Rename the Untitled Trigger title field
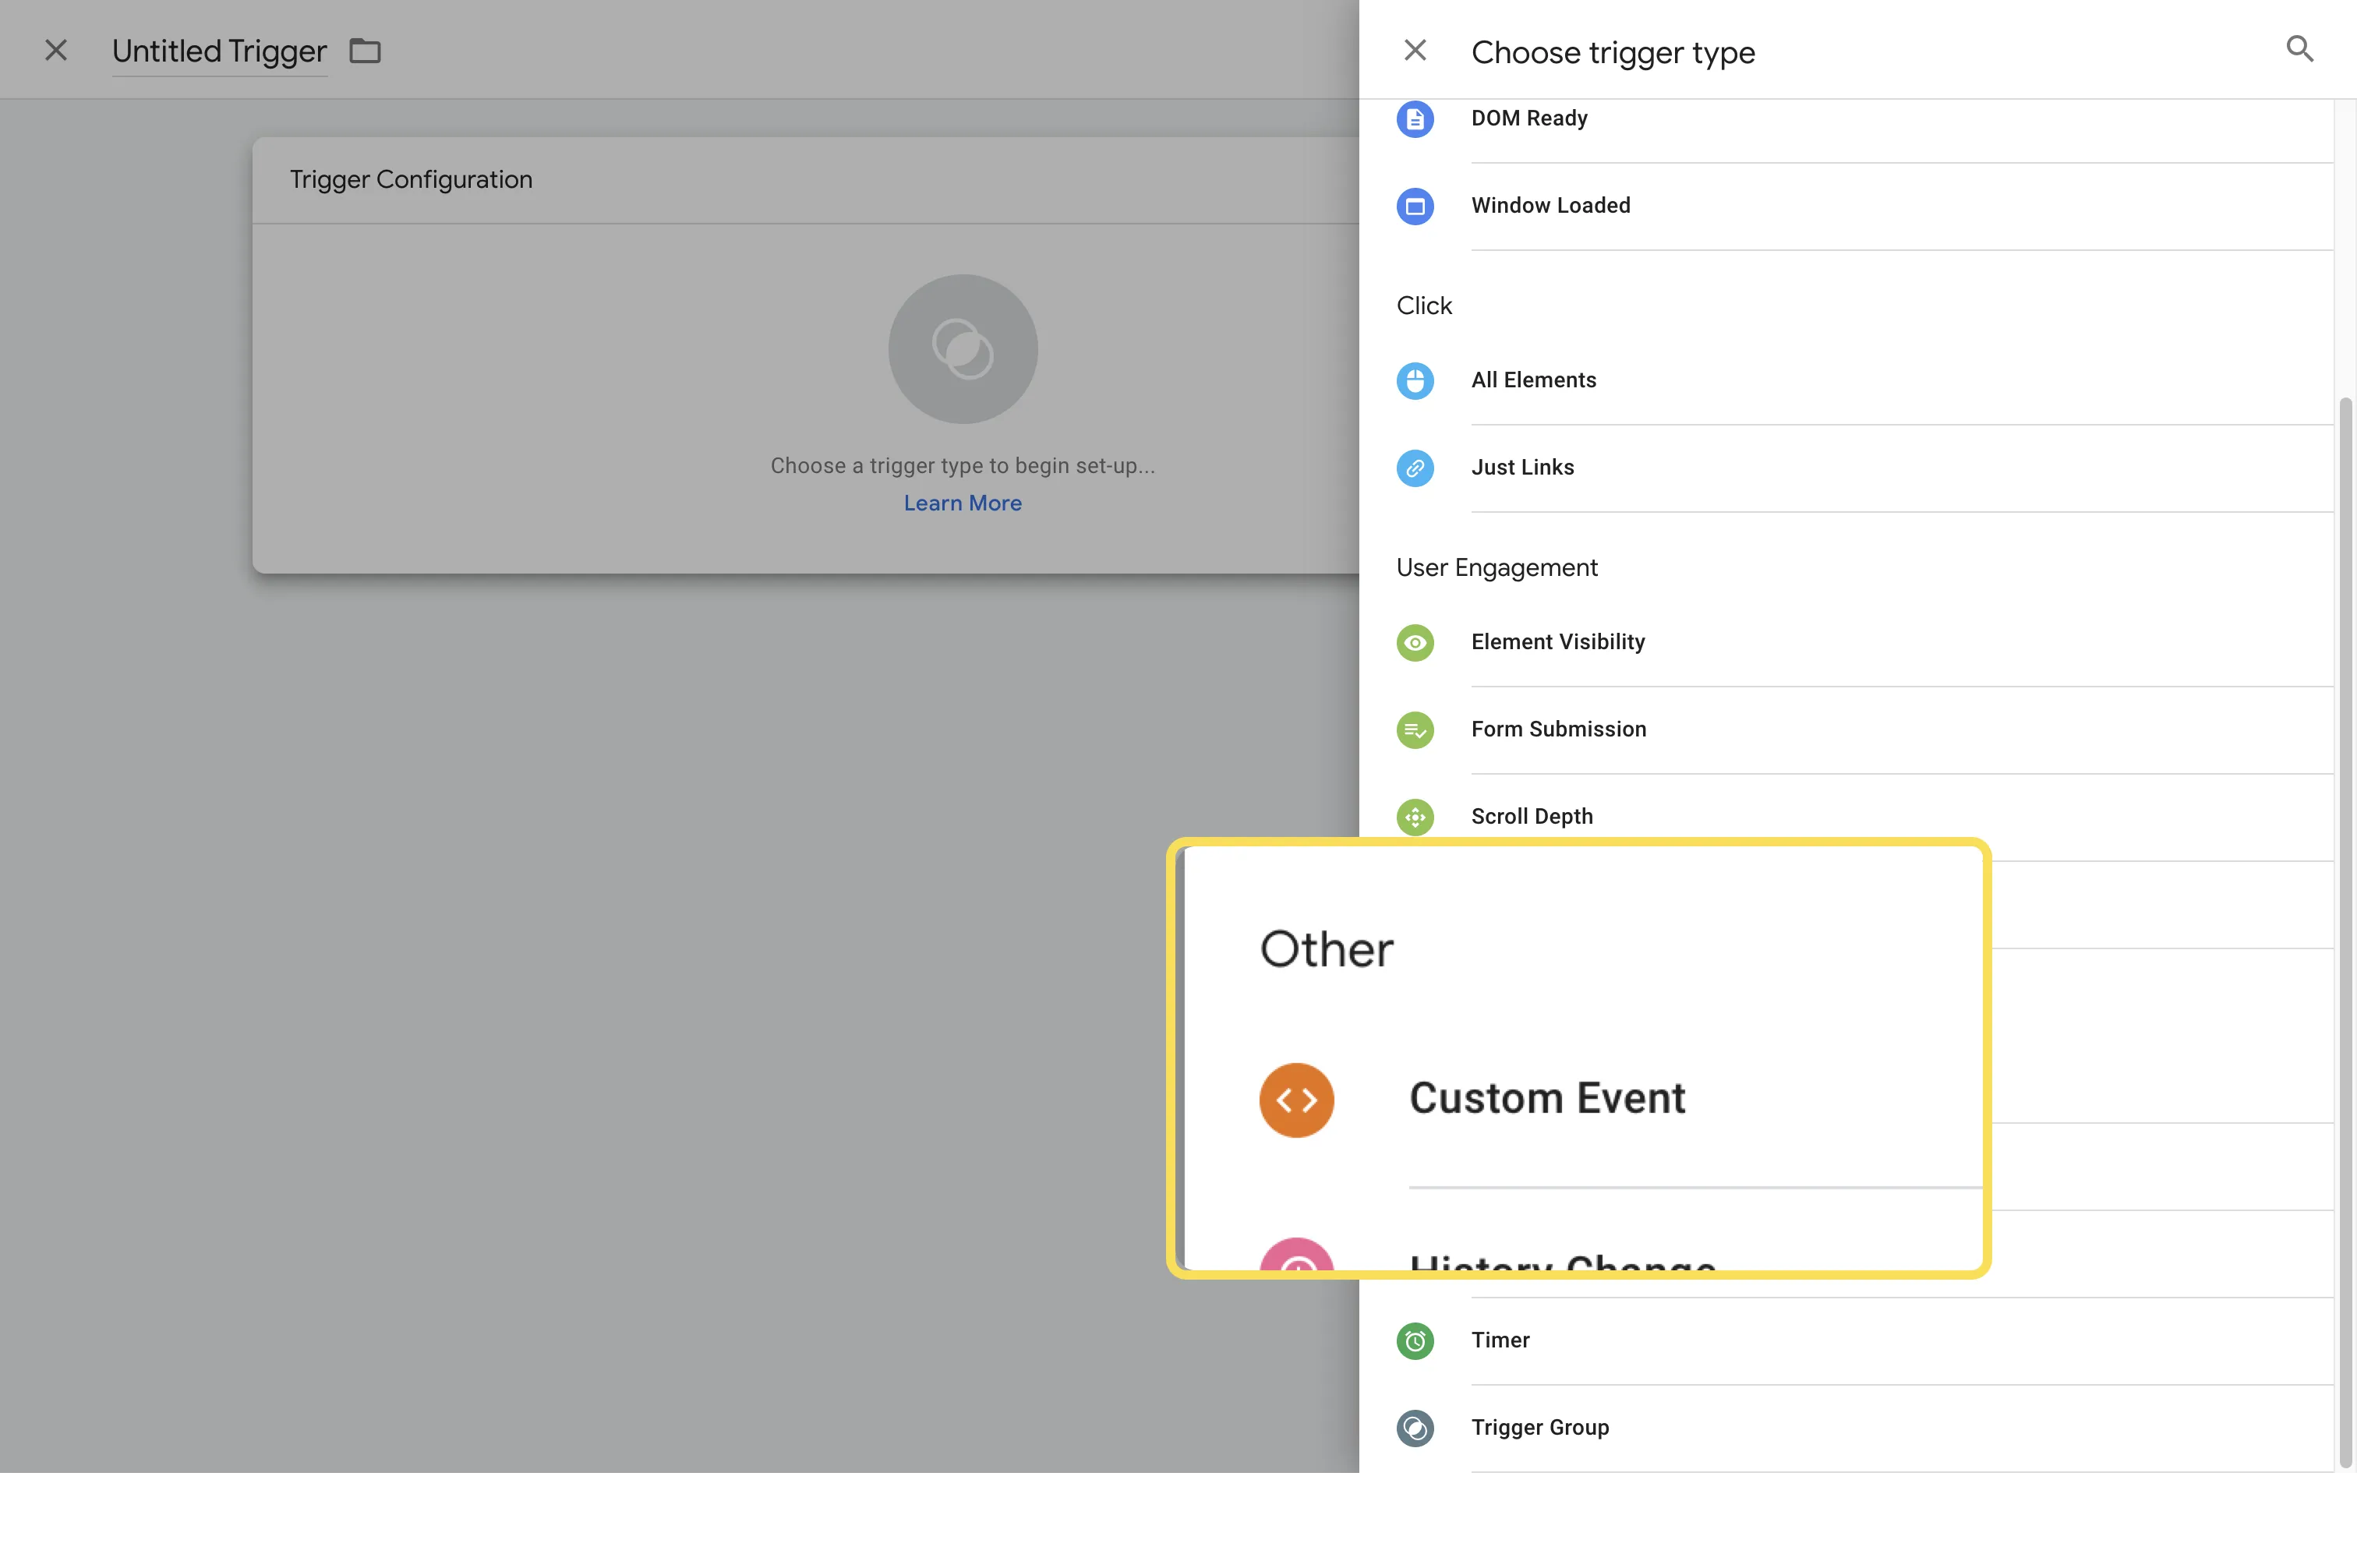2357x1568 pixels. tap(219, 51)
